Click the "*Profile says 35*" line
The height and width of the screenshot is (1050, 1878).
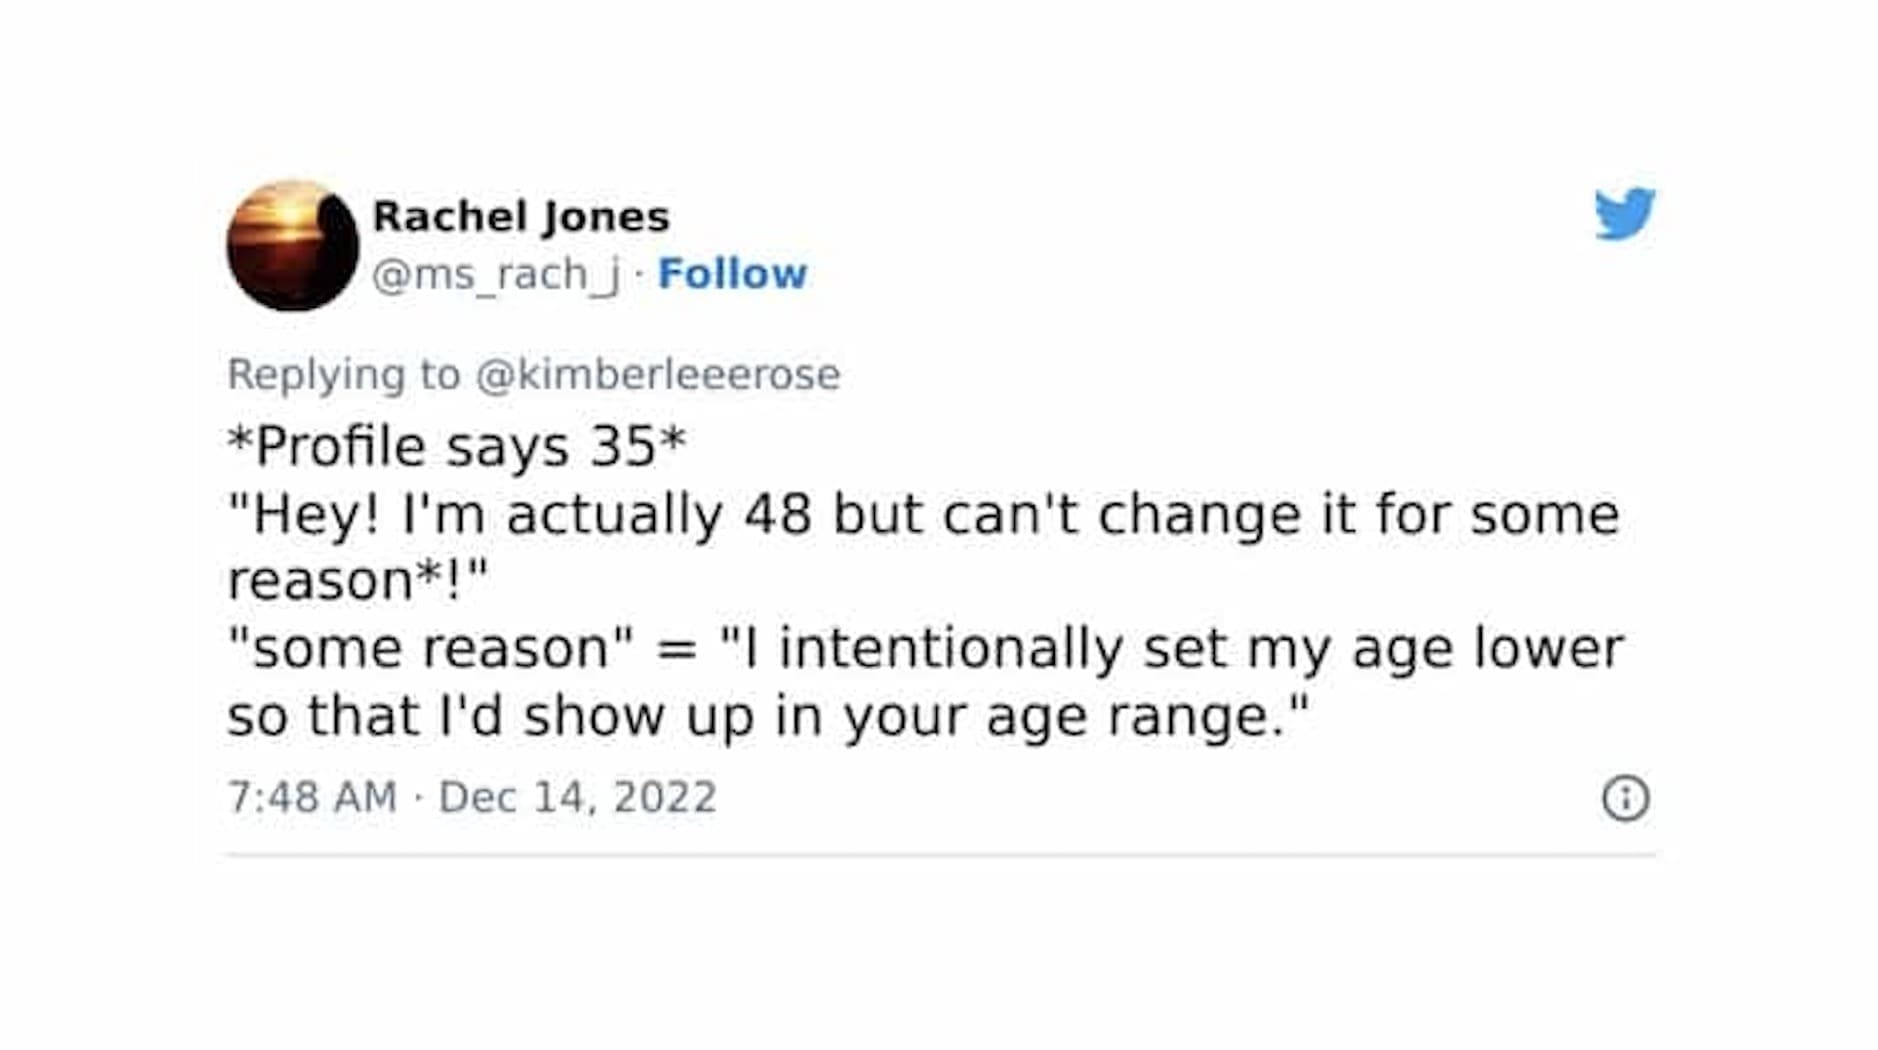[457, 446]
